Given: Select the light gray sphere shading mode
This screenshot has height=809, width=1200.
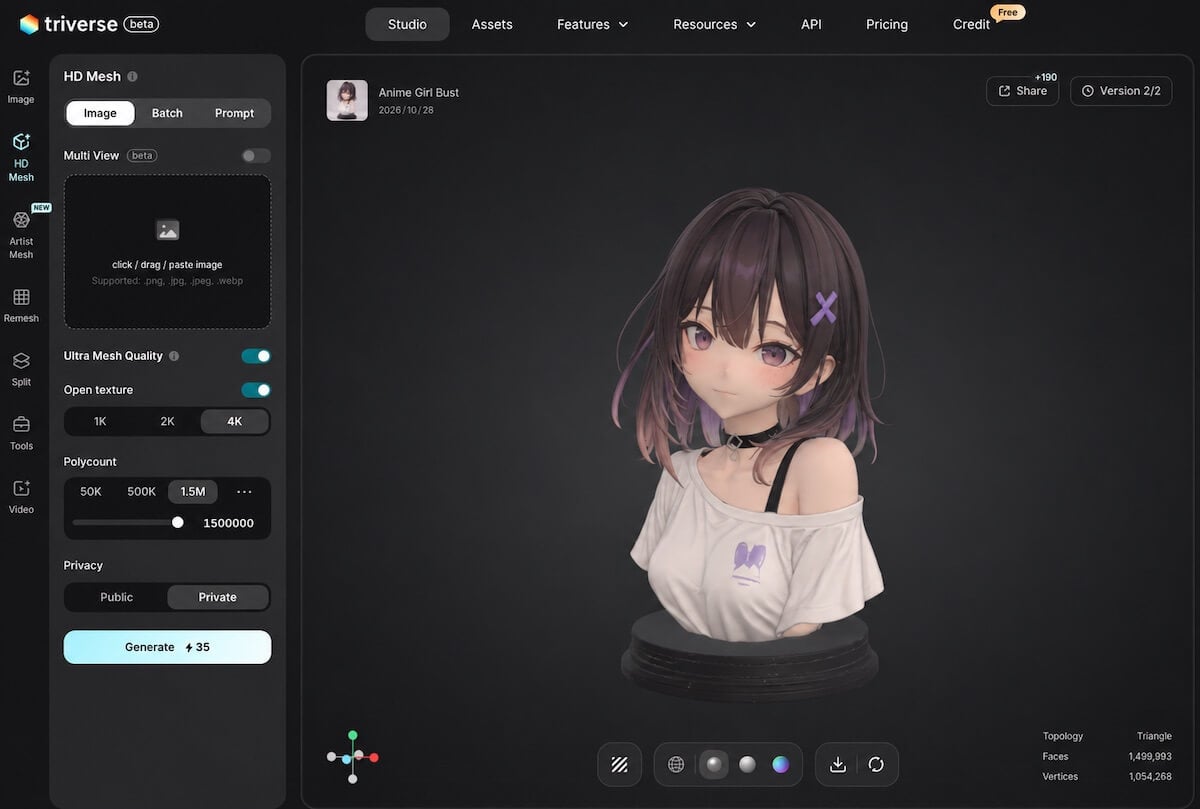Looking at the screenshot, I should pyautogui.click(x=747, y=765).
